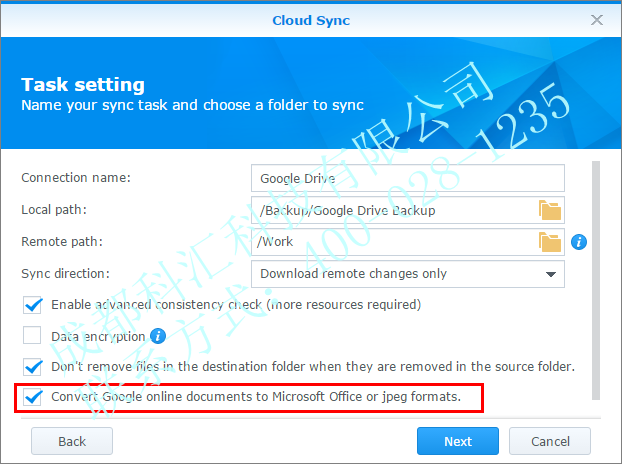Show Data encryption info tooltip
This screenshot has height=464, width=622.
point(157,336)
